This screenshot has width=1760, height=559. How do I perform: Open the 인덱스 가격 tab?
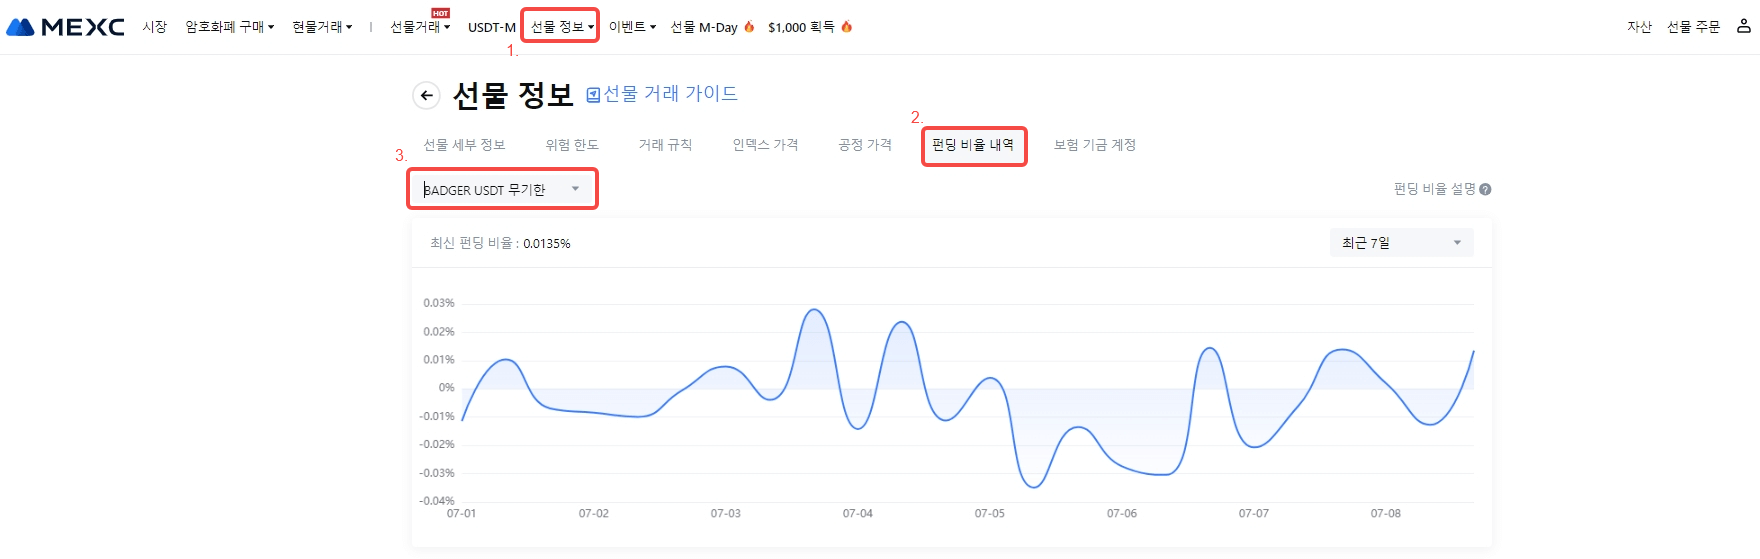(x=765, y=145)
